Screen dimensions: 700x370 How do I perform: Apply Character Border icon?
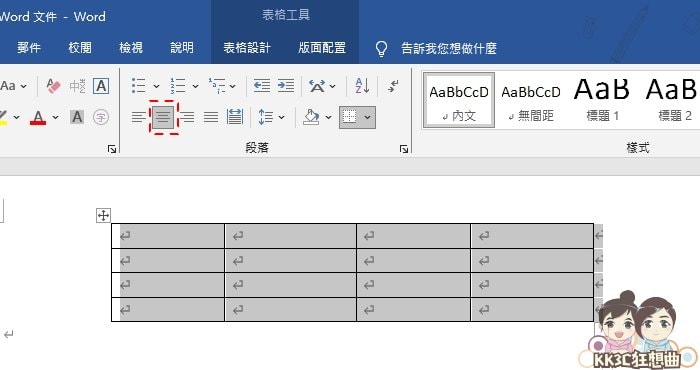[x=101, y=86]
